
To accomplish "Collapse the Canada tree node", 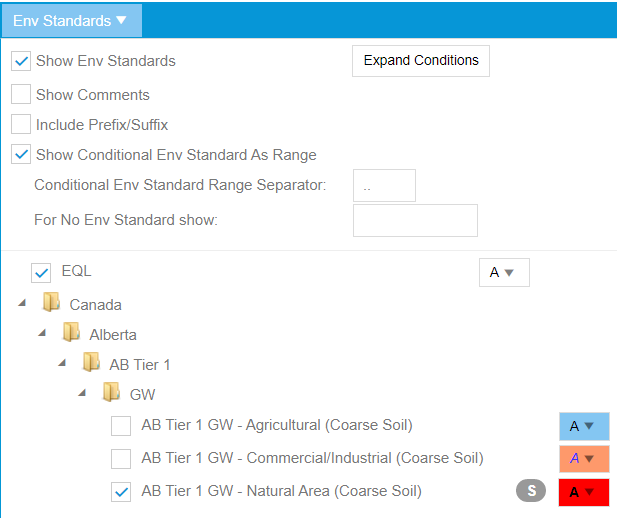I will tap(23, 304).
